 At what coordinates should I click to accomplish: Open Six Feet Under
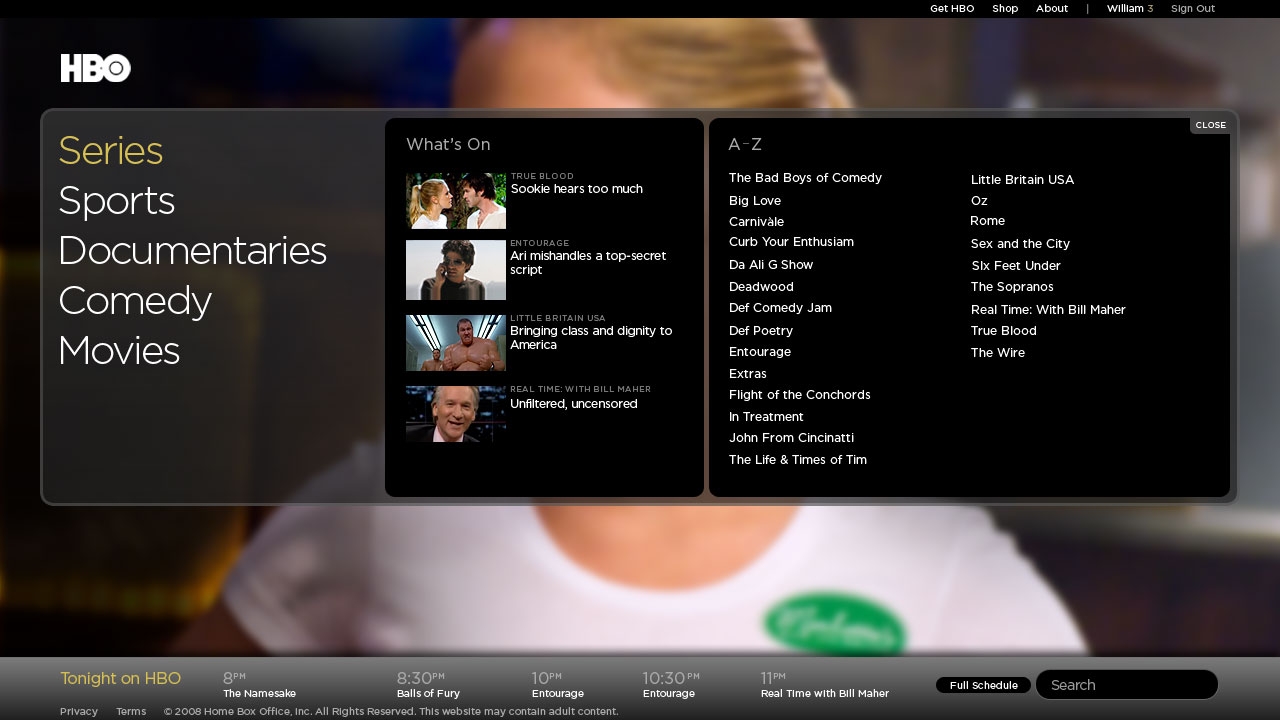coord(1016,266)
